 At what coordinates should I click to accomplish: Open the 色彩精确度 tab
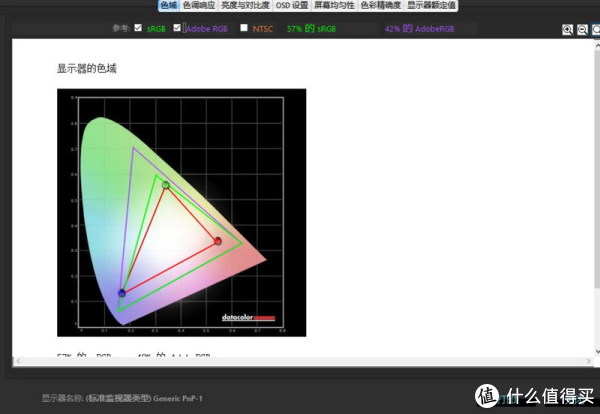(x=381, y=5)
